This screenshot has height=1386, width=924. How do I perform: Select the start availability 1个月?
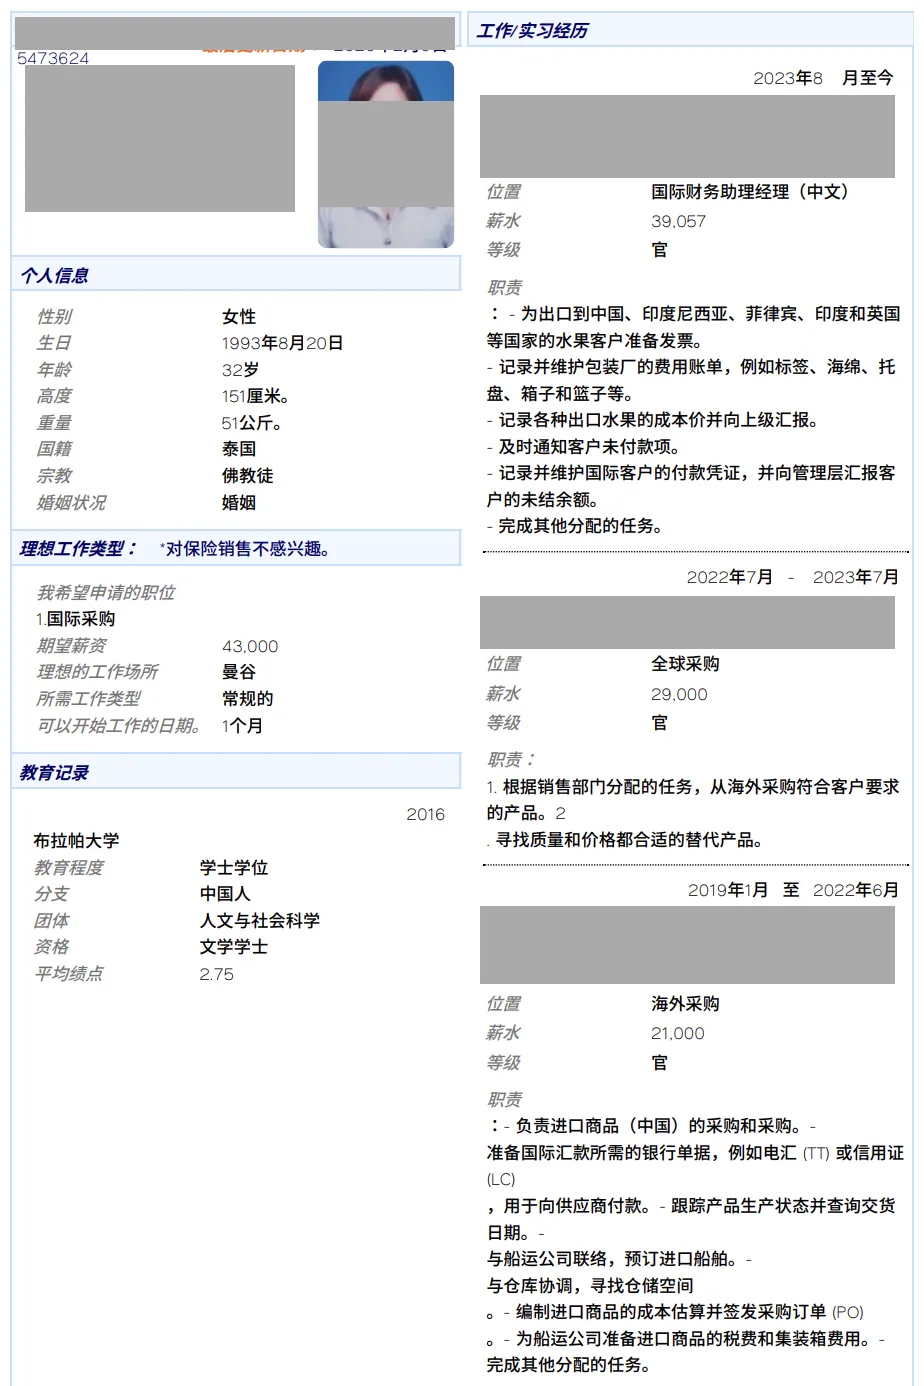[243, 726]
